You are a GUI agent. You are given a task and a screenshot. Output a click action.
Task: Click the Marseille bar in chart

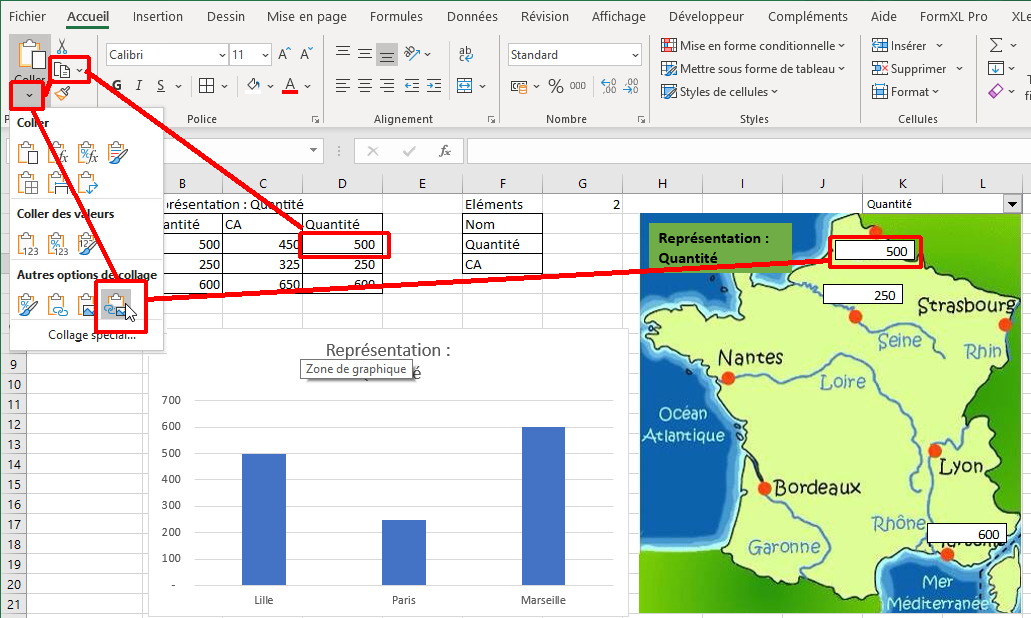(x=543, y=506)
